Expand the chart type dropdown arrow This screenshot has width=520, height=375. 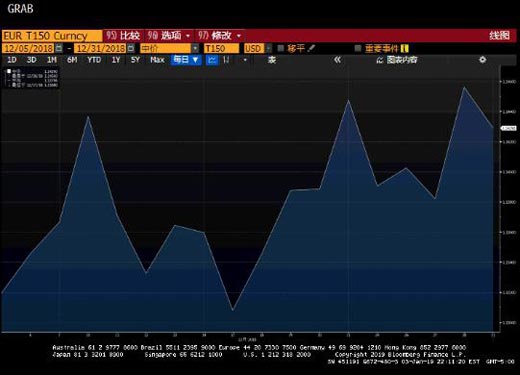(x=245, y=60)
